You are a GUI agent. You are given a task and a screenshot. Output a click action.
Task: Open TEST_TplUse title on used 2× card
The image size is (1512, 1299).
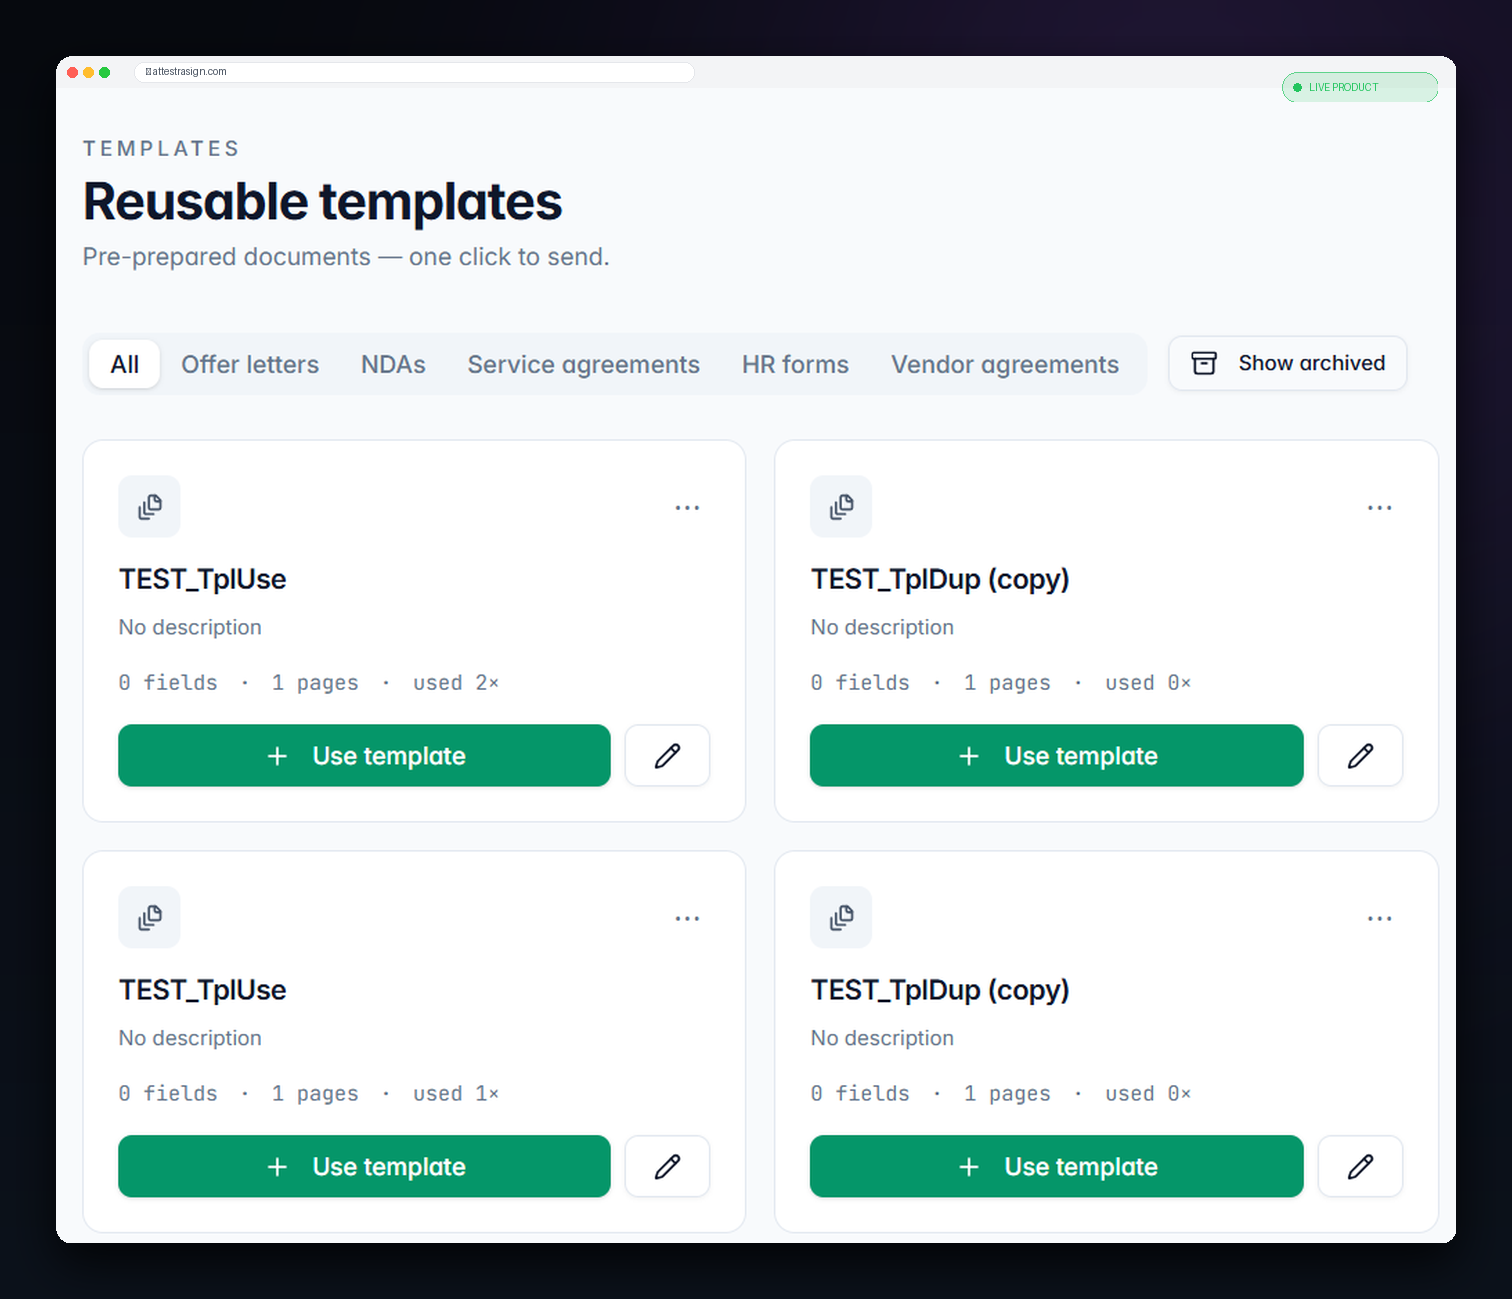[x=203, y=579]
